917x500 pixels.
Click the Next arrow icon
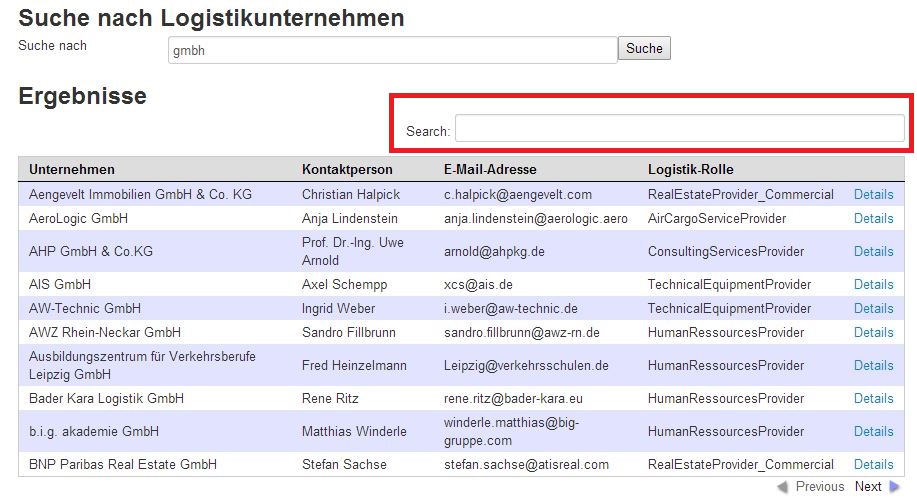[x=894, y=487]
